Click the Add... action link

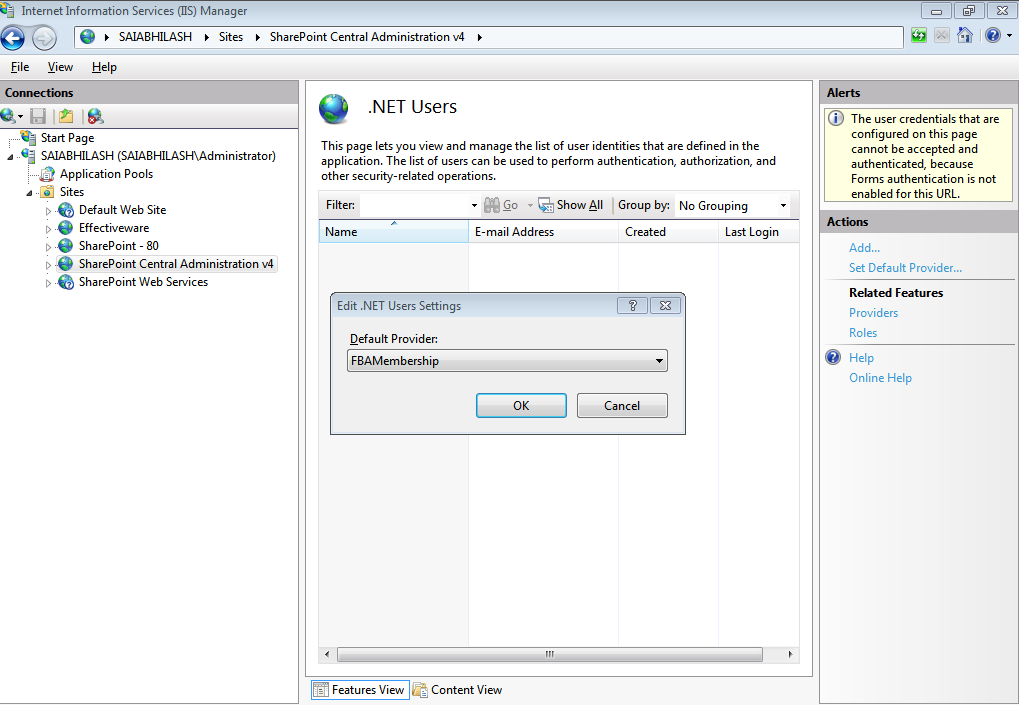tap(864, 248)
